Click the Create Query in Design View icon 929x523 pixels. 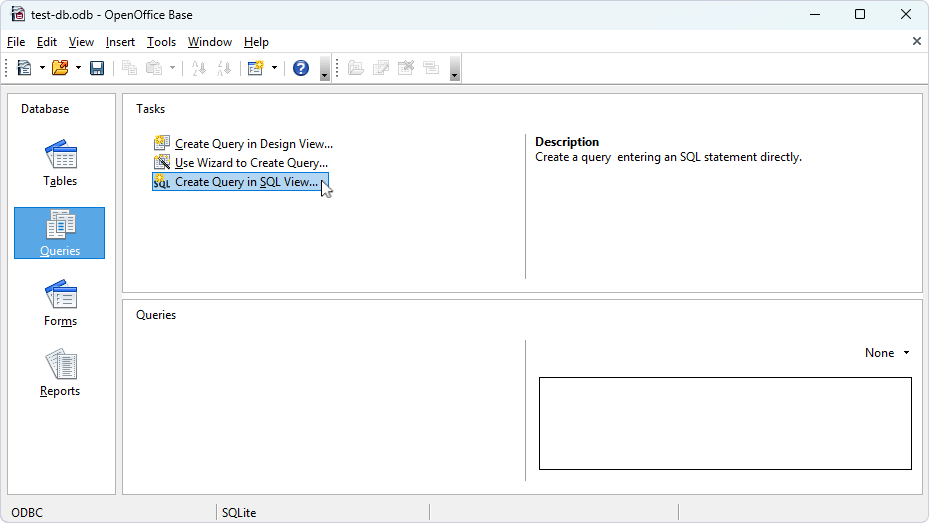(162, 143)
